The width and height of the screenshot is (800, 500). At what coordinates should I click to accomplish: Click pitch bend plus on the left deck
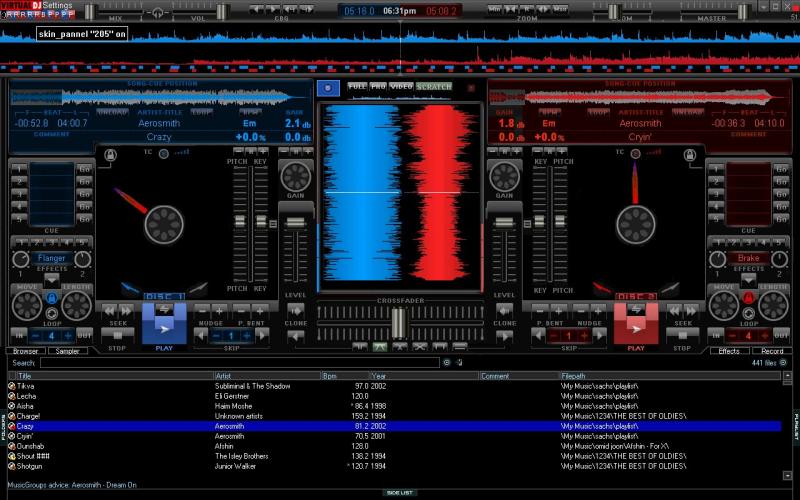pyautogui.click(x=260, y=310)
